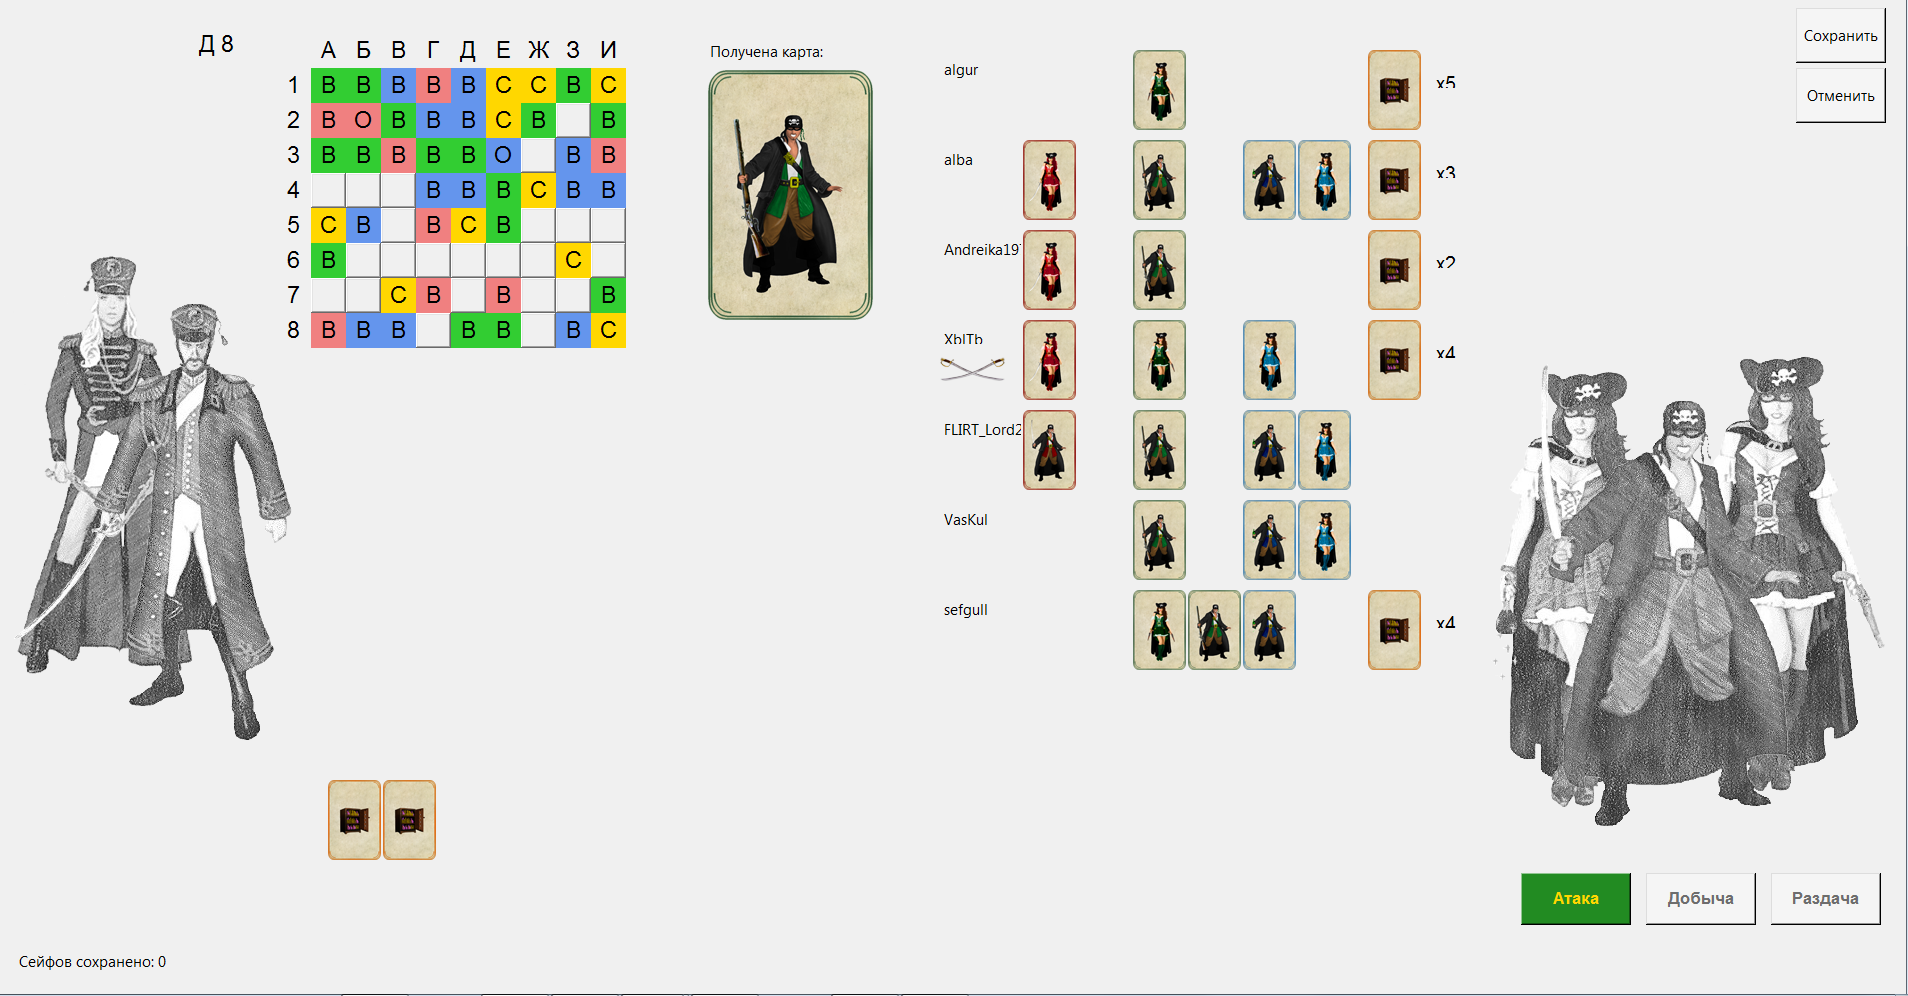
Task: Click player name VasKul
Action: tap(966, 520)
